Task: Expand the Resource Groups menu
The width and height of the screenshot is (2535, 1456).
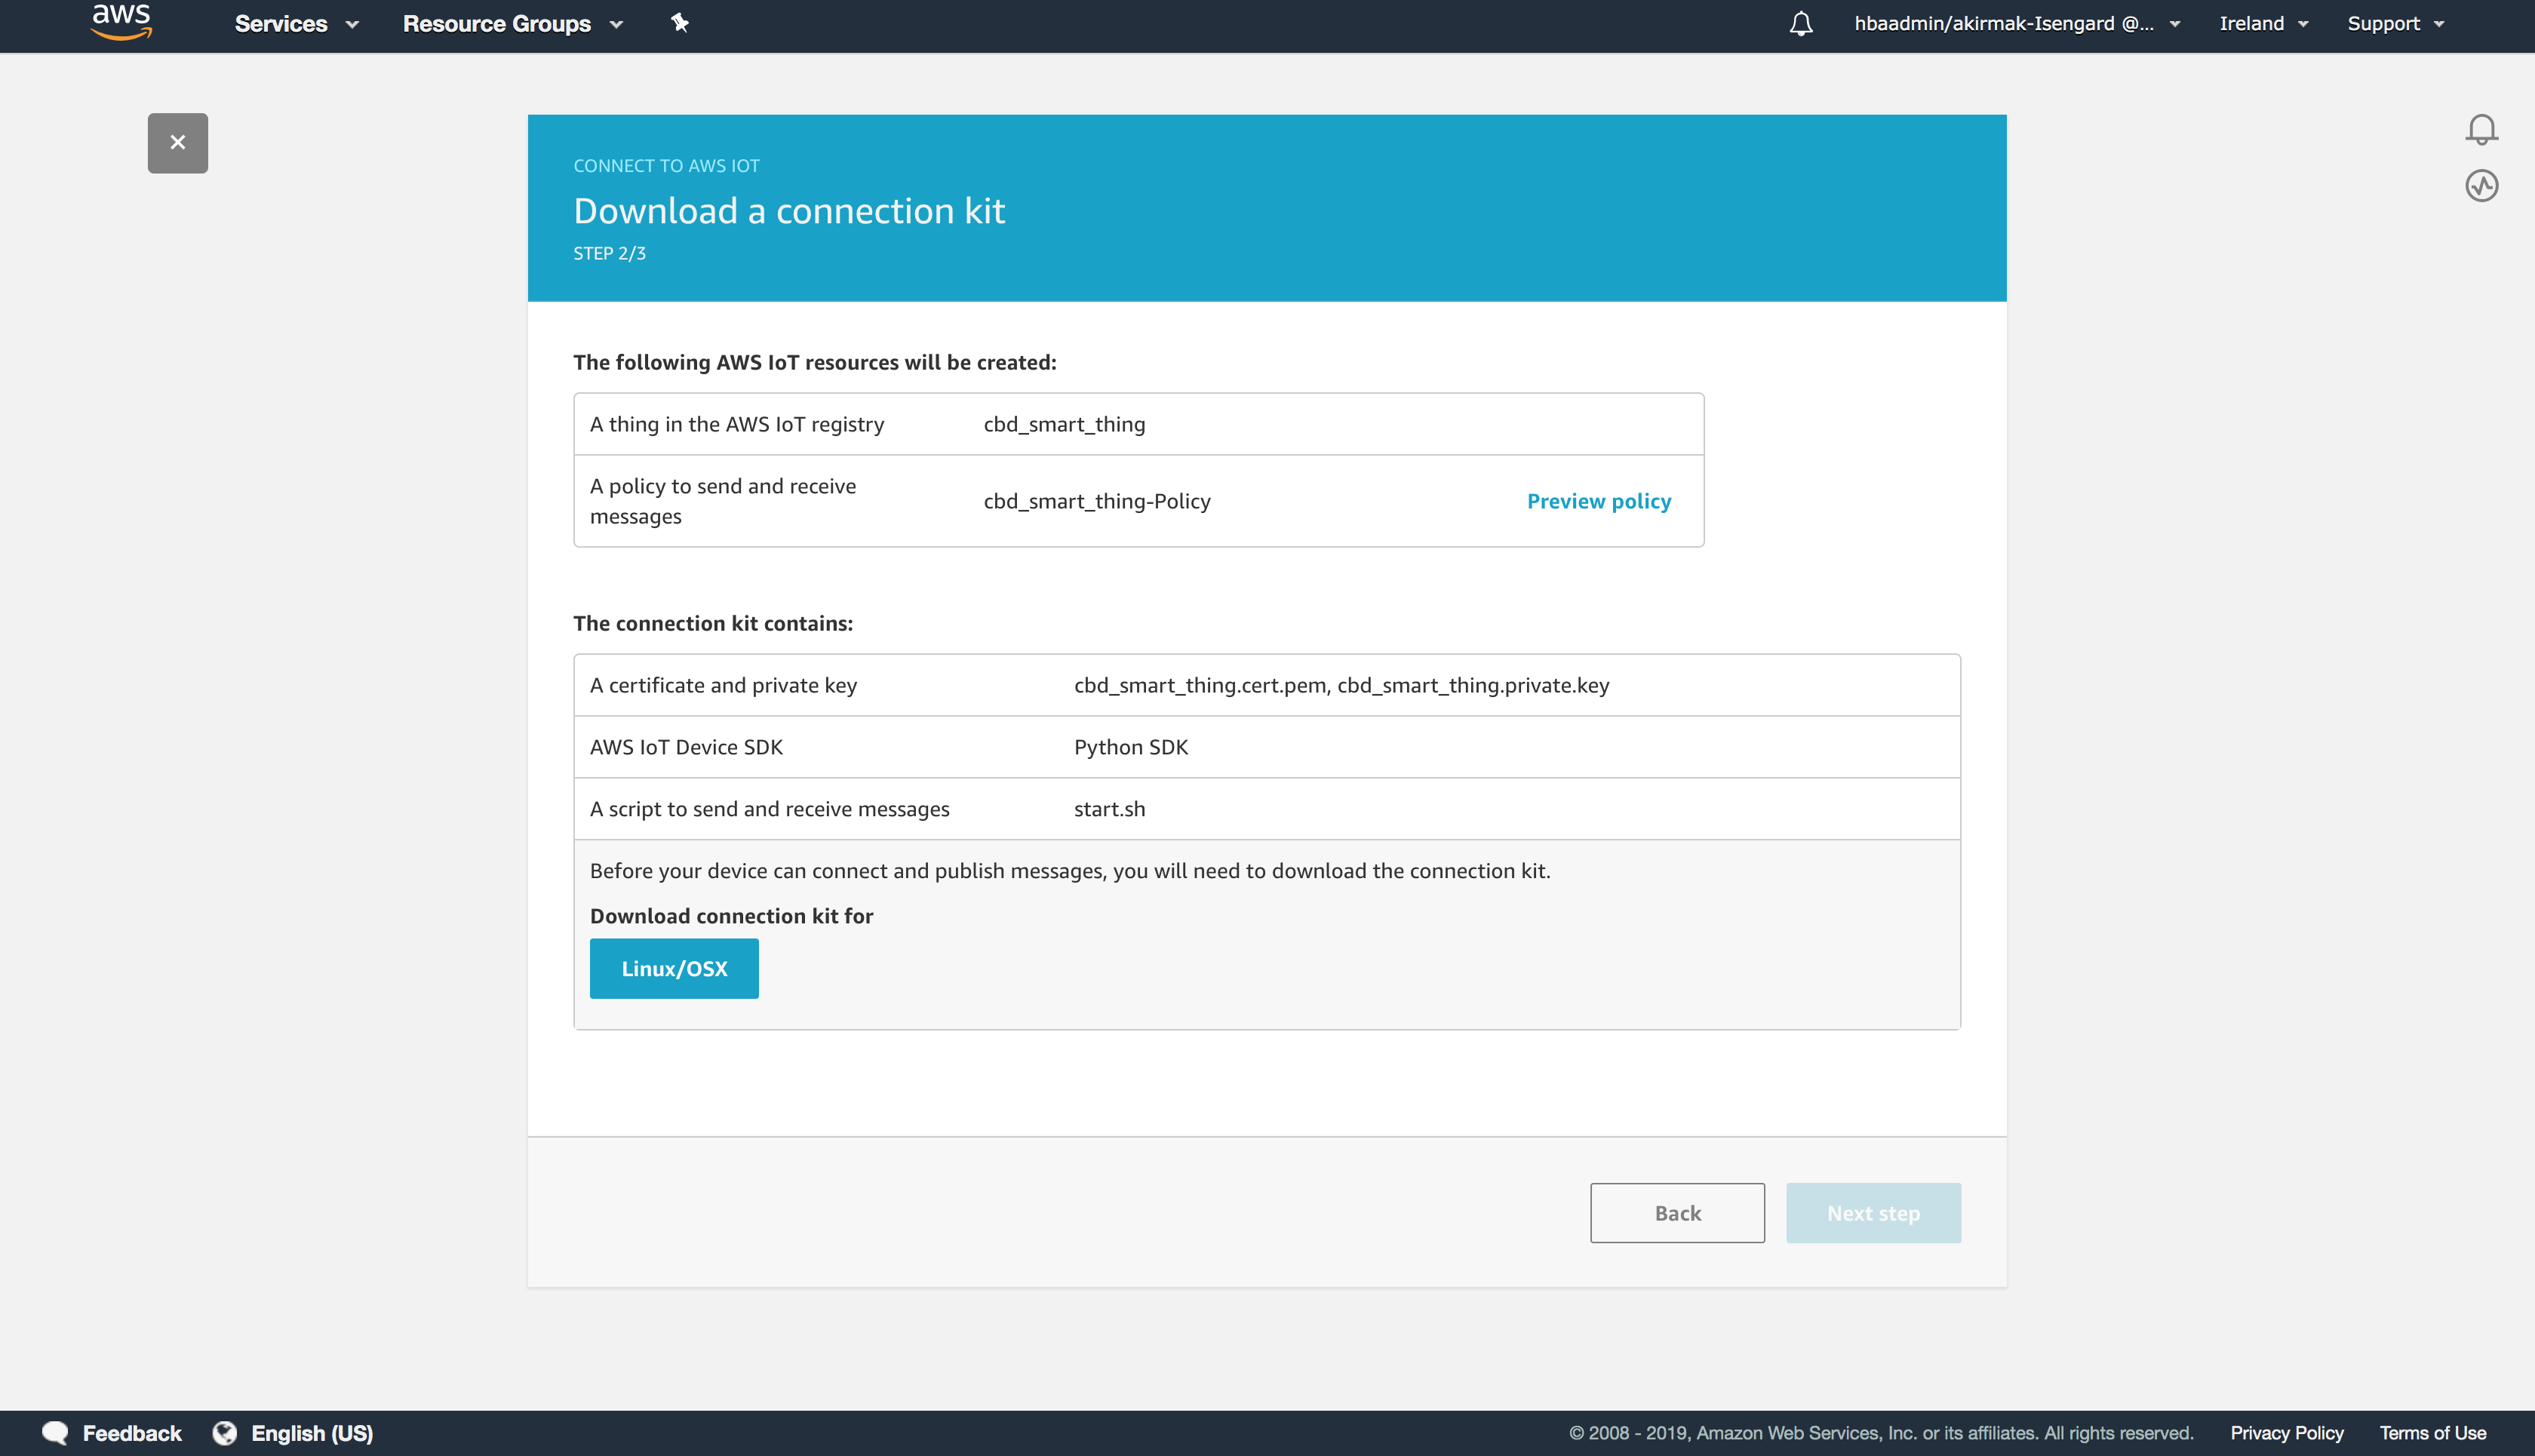Action: coord(513,24)
